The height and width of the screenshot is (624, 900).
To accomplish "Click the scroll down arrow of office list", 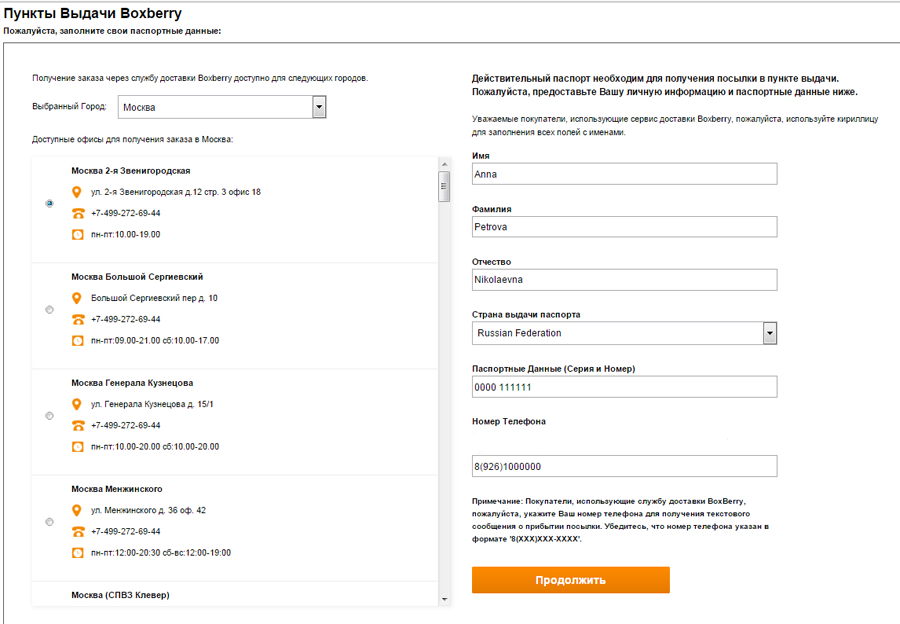I will click(x=444, y=599).
